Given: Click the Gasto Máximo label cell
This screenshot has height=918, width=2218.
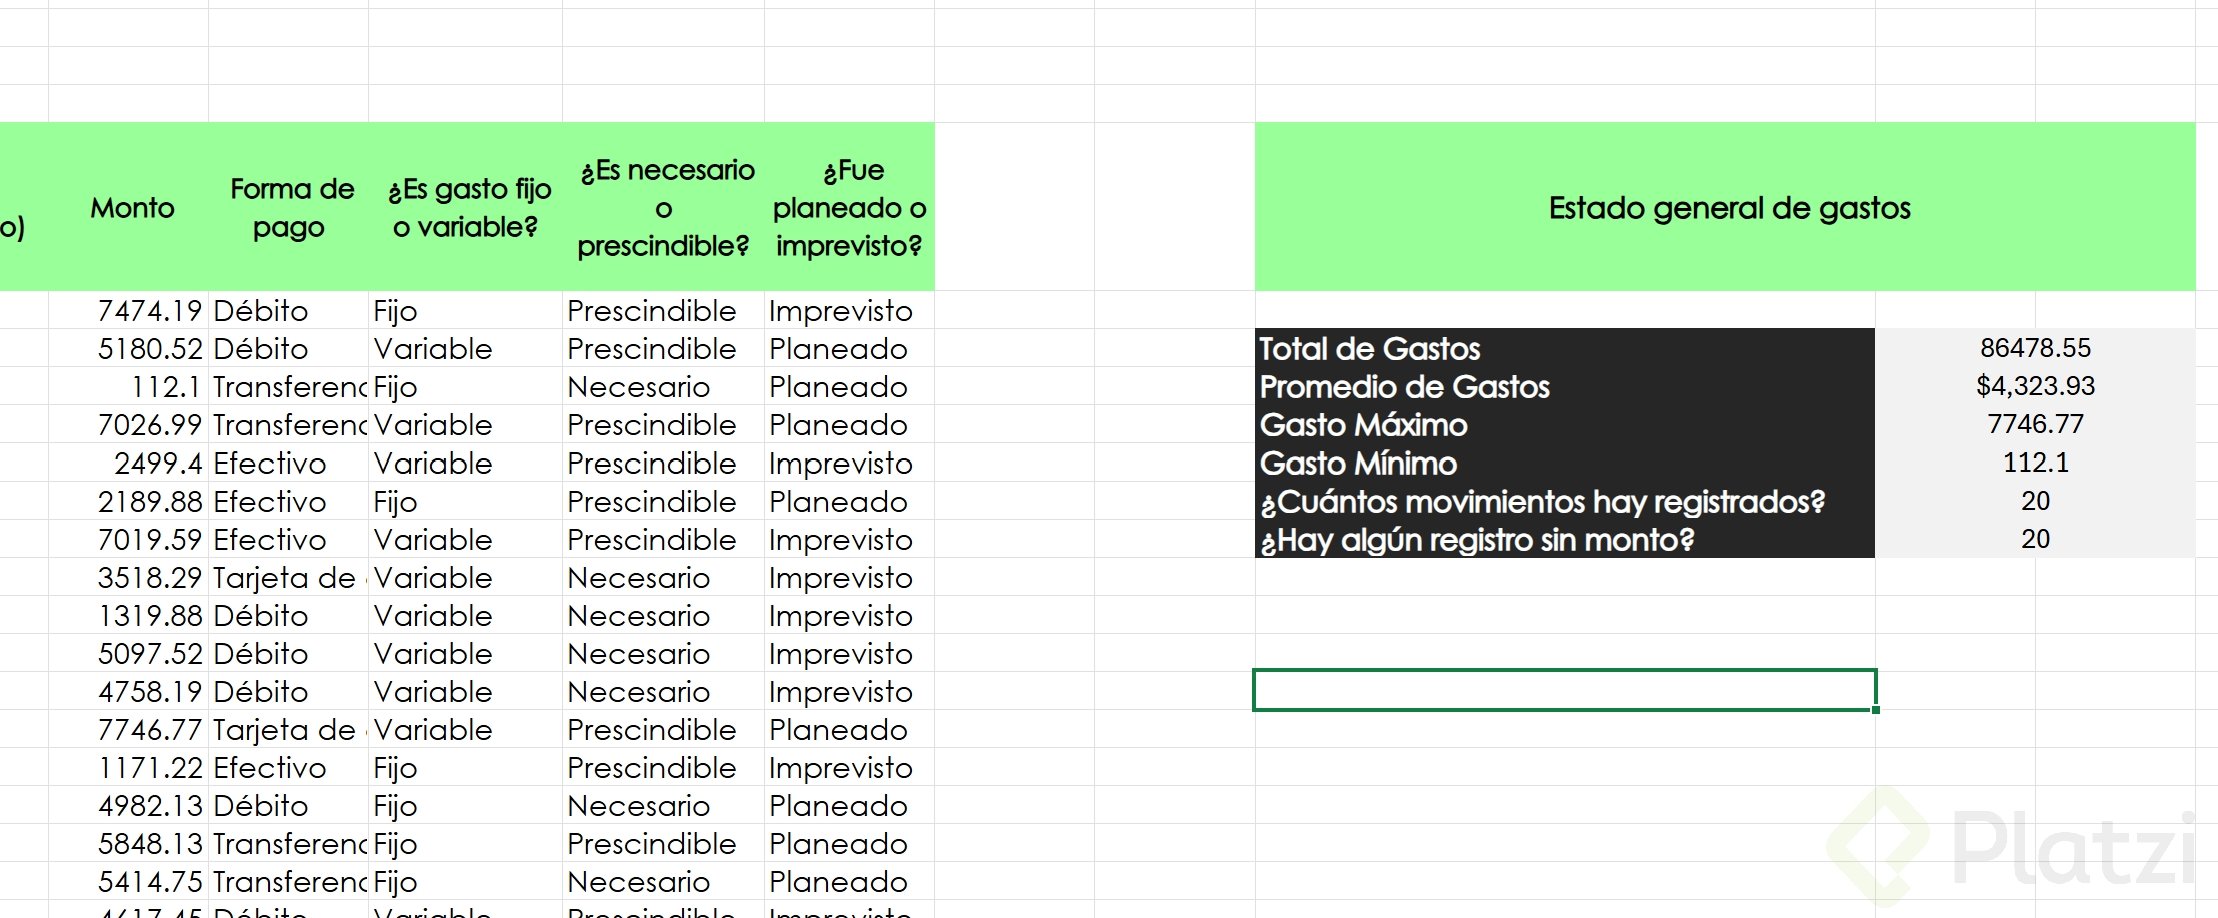Looking at the screenshot, I should point(1564,424).
